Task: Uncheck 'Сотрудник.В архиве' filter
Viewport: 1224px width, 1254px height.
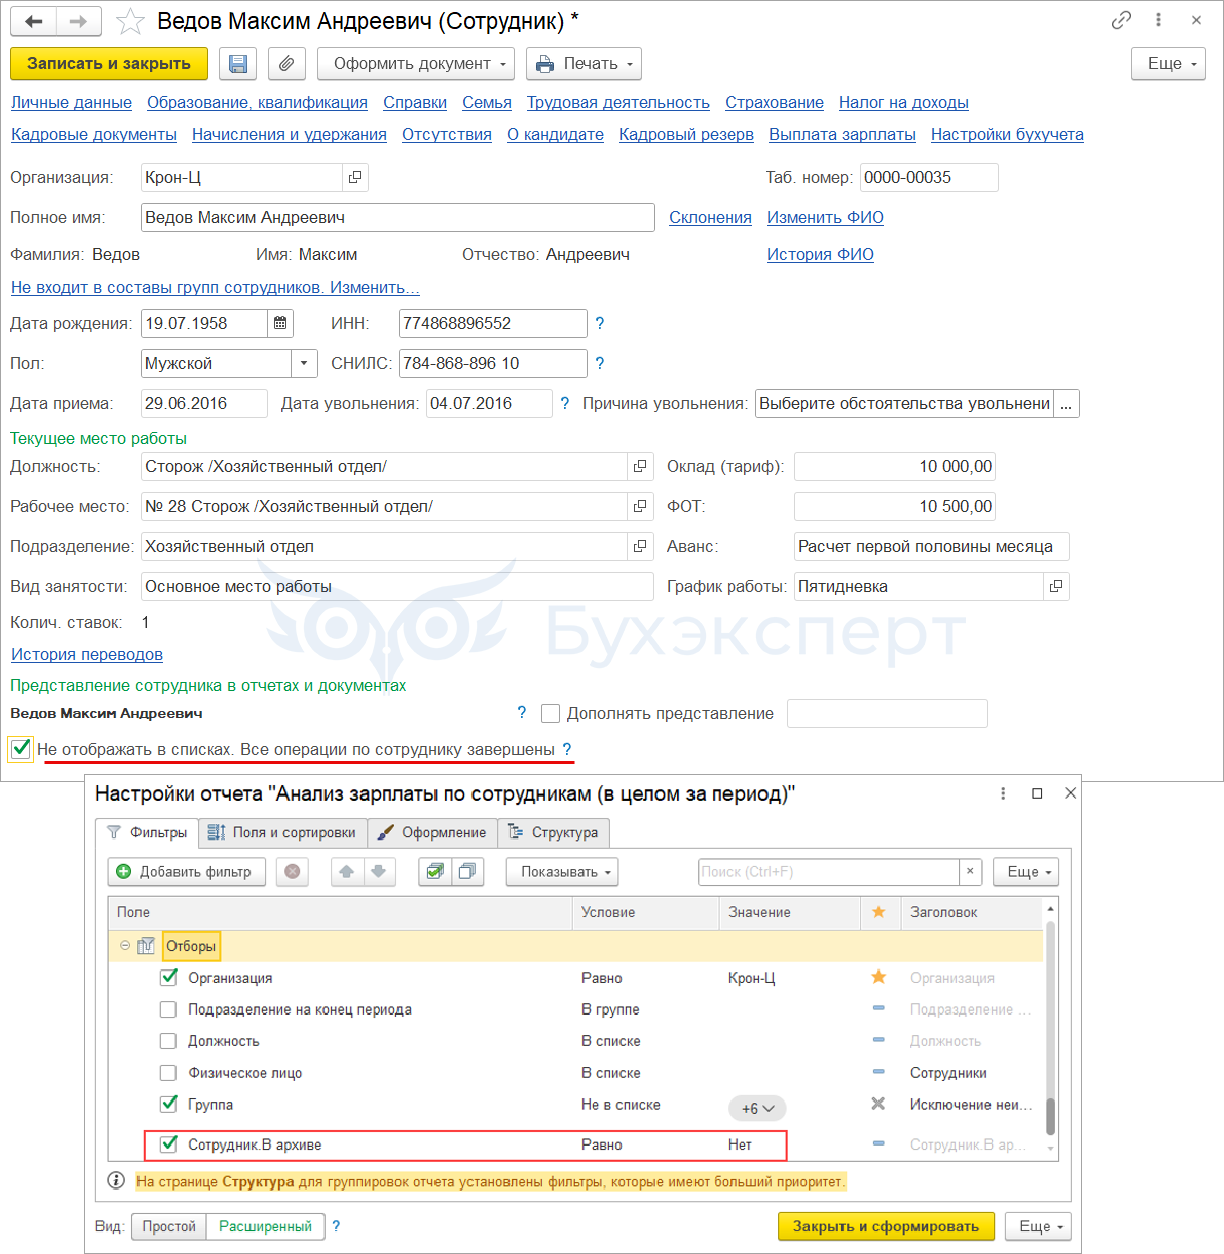Action: (x=169, y=1144)
